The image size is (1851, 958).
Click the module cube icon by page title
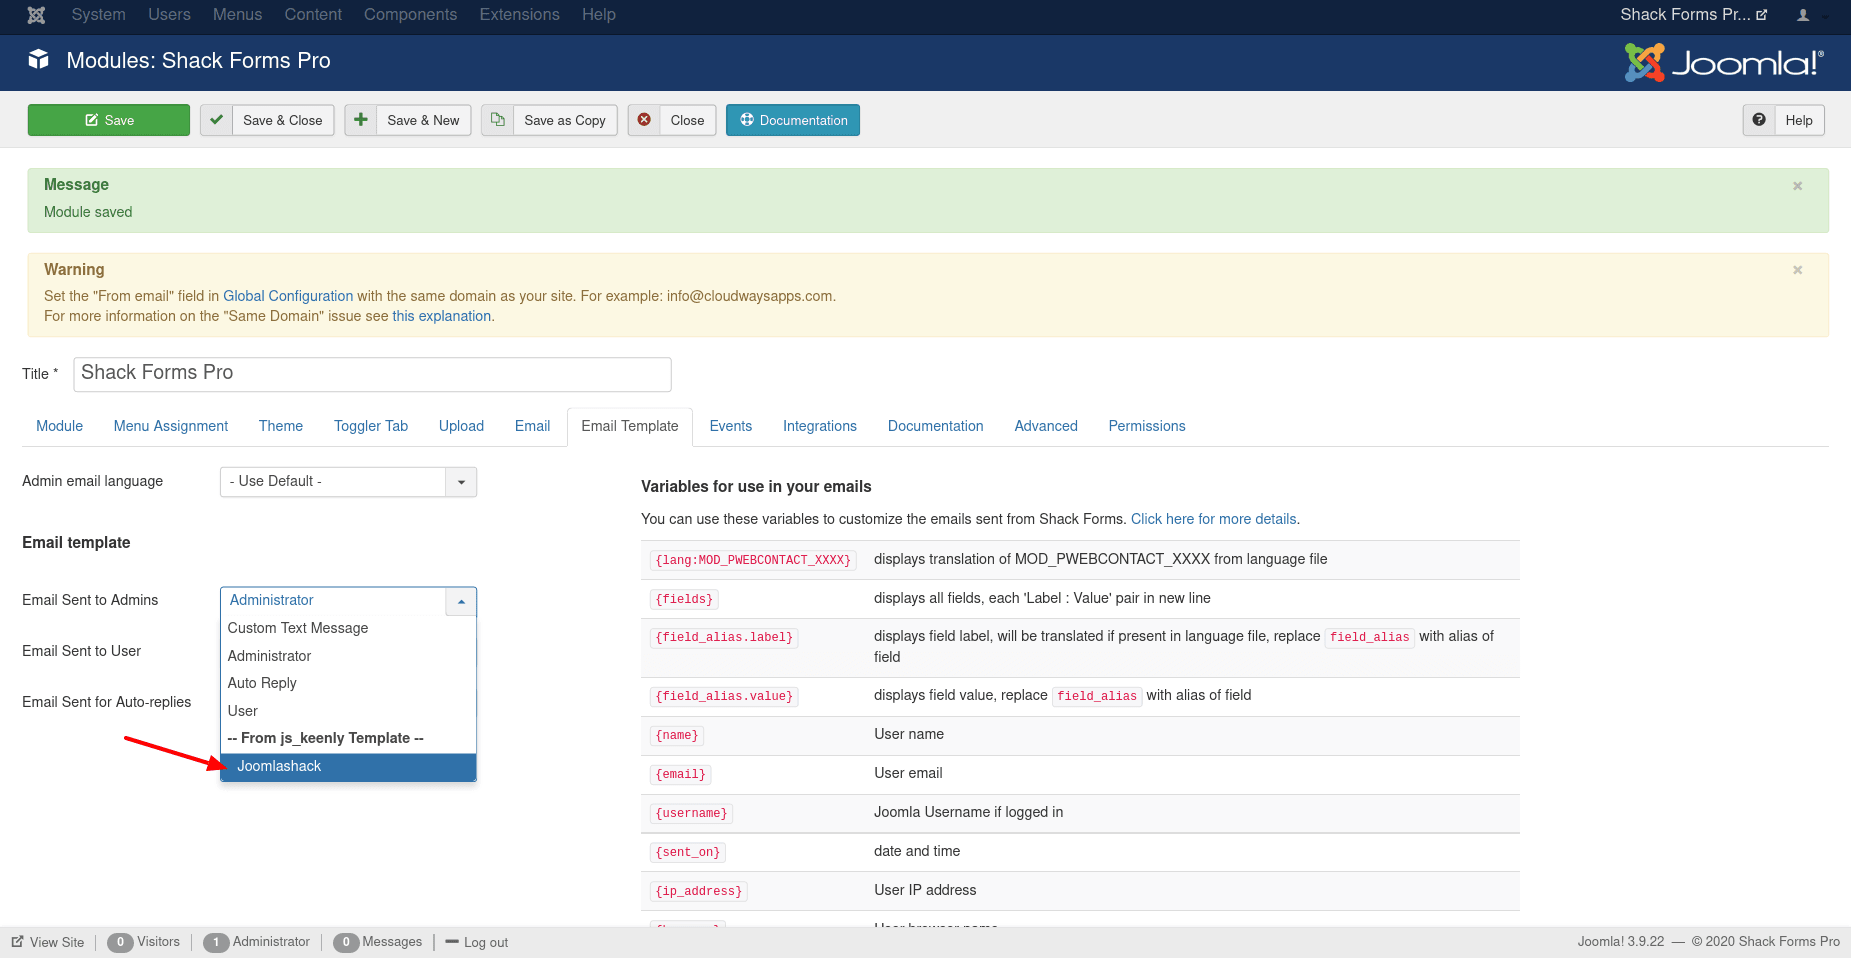click(x=38, y=60)
